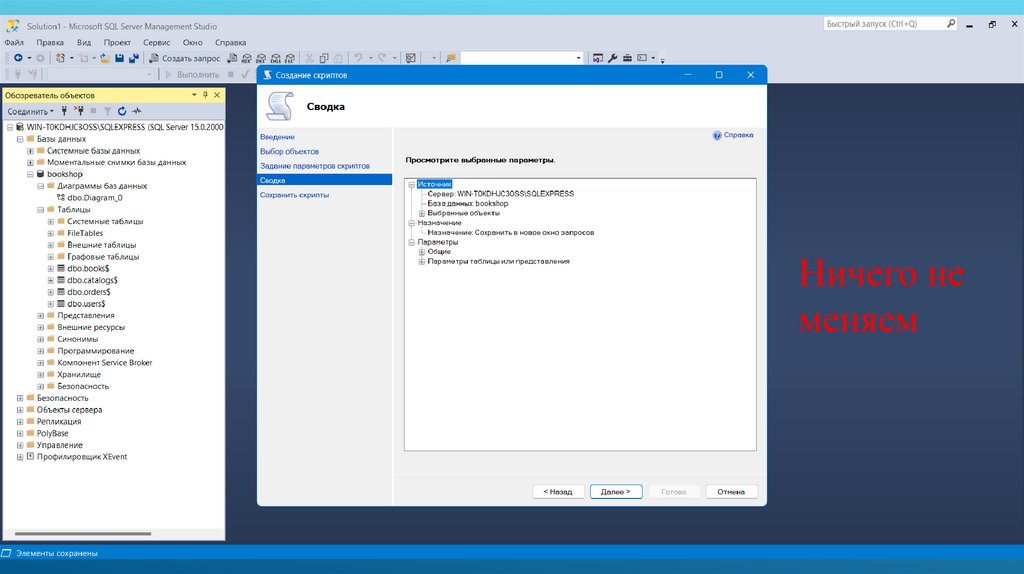Go to the Введение wizard step
The height and width of the screenshot is (574, 1024).
coord(277,137)
